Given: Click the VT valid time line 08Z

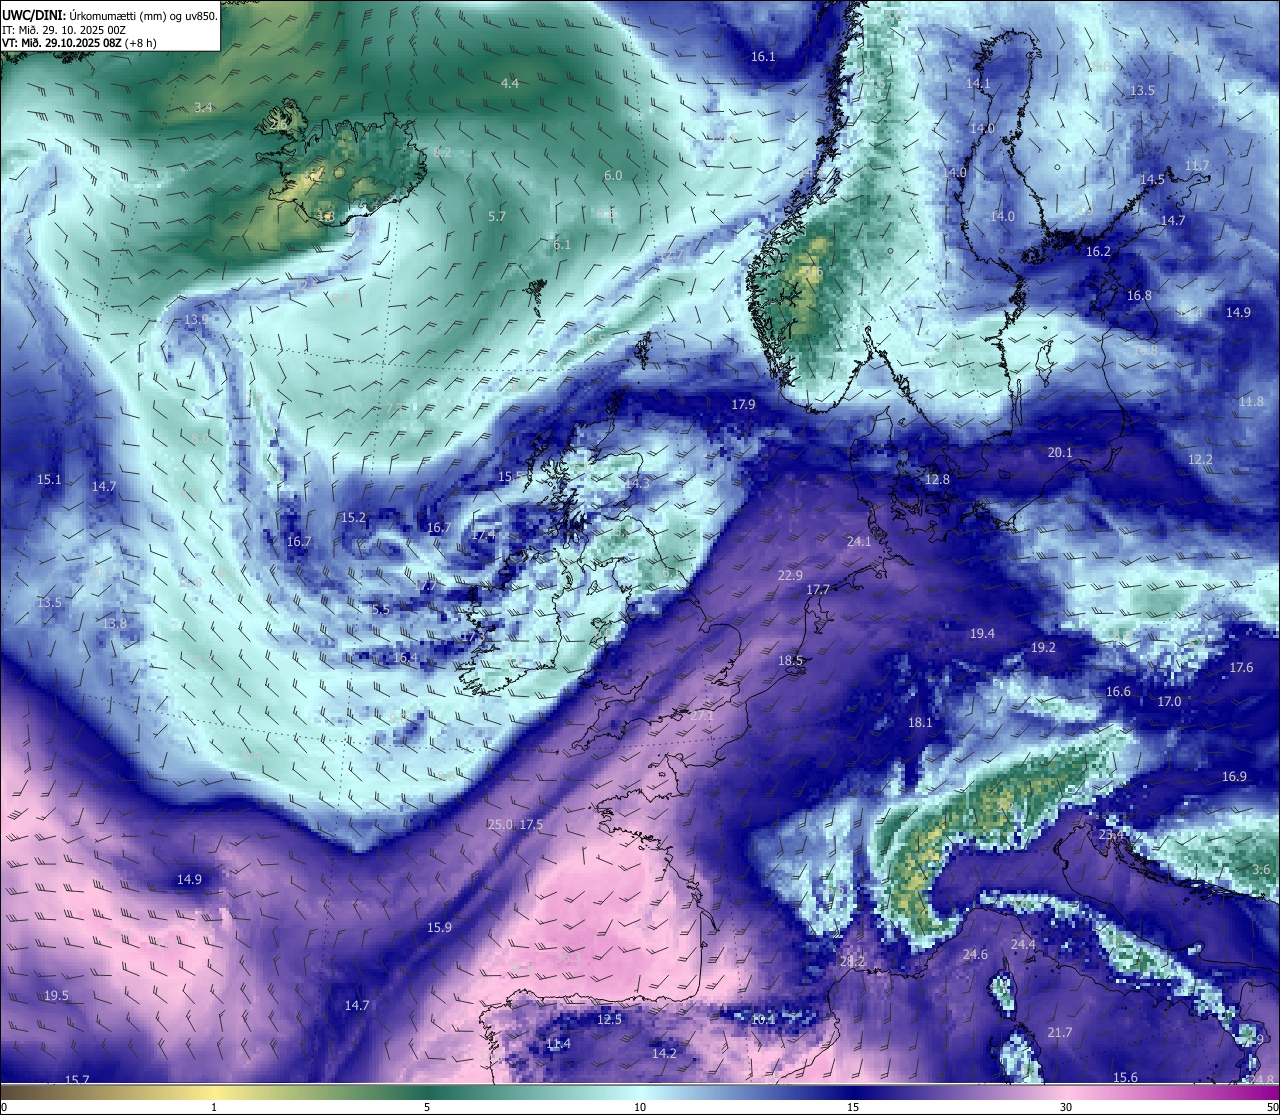Looking at the screenshot, I should [x=79, y=43].
